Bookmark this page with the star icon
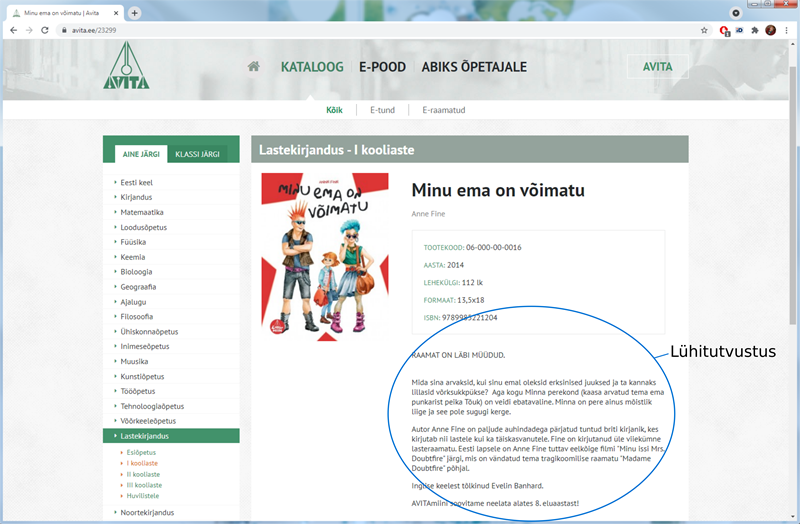The width and height of the screenshot is (800, 524). pyautogui.click(x=704, y=30)
